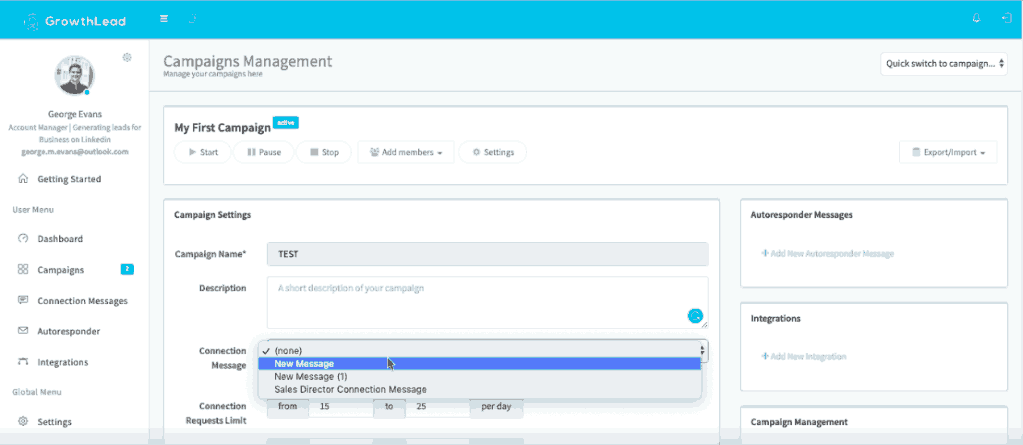Viewport: 1023px width, 445px height.
Task: Add New Autoresponder Message
Action: click(827, 253)
